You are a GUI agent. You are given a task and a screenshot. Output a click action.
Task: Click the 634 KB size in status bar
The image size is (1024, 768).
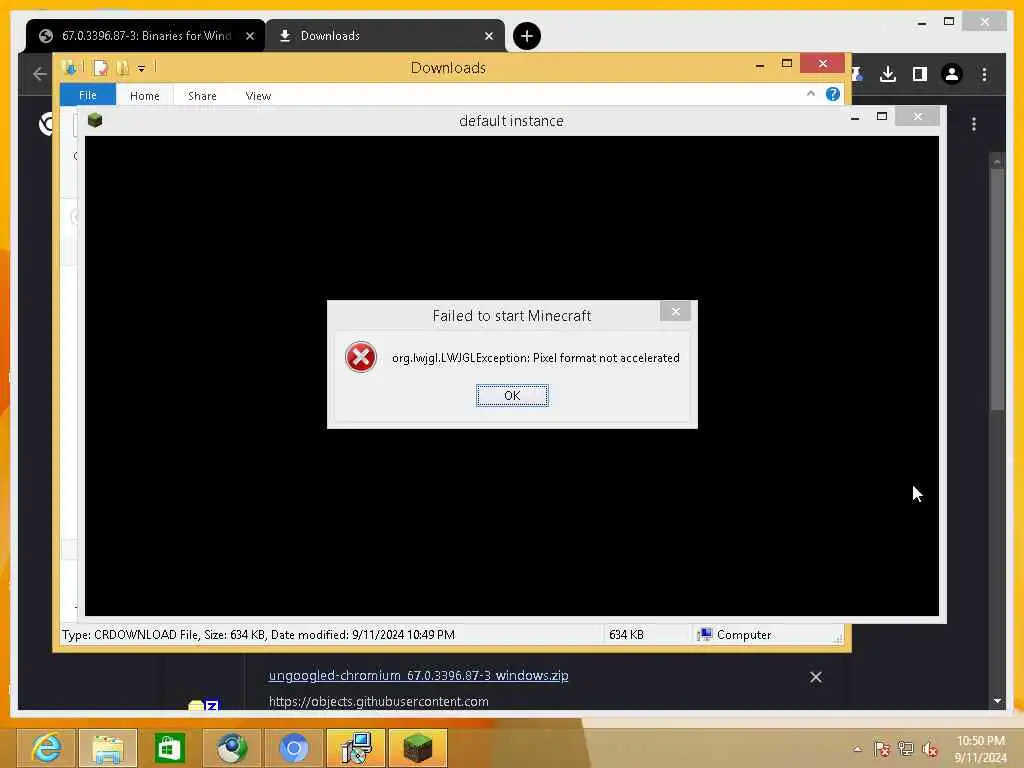626,634
